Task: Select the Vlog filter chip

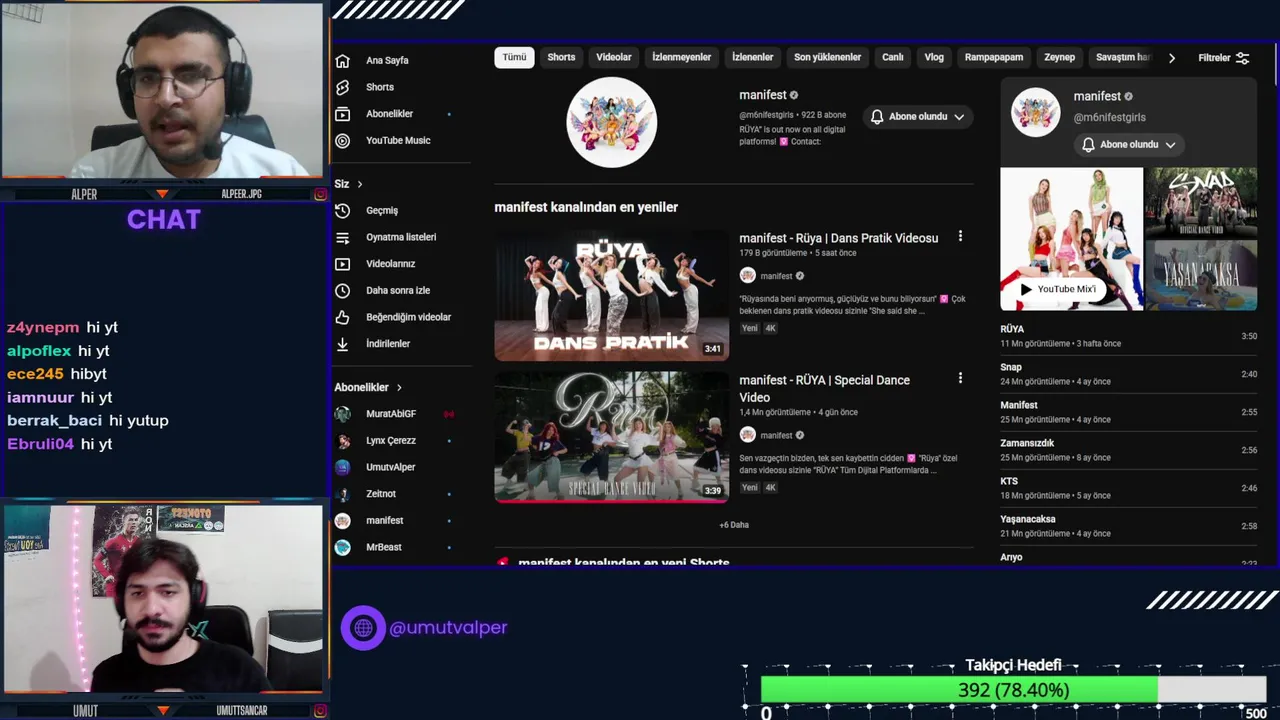Action: [x=934, y=58]
